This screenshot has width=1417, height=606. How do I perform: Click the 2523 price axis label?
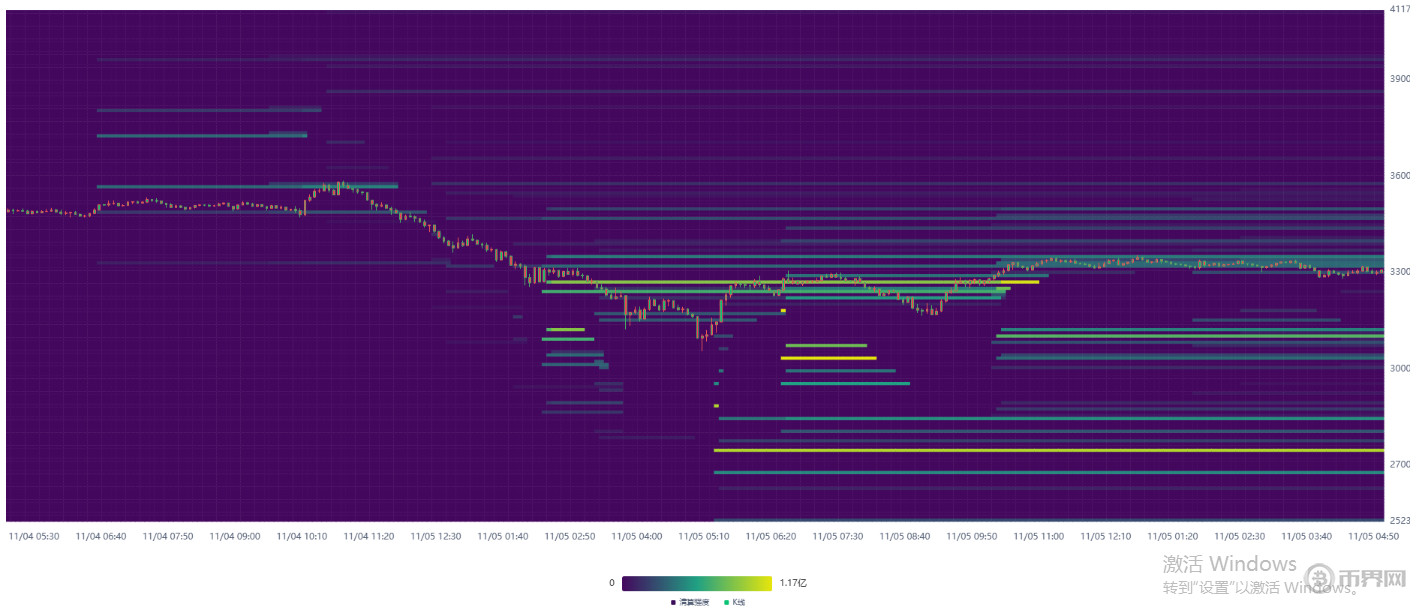pyautogui.click(x=1400, y=521)
